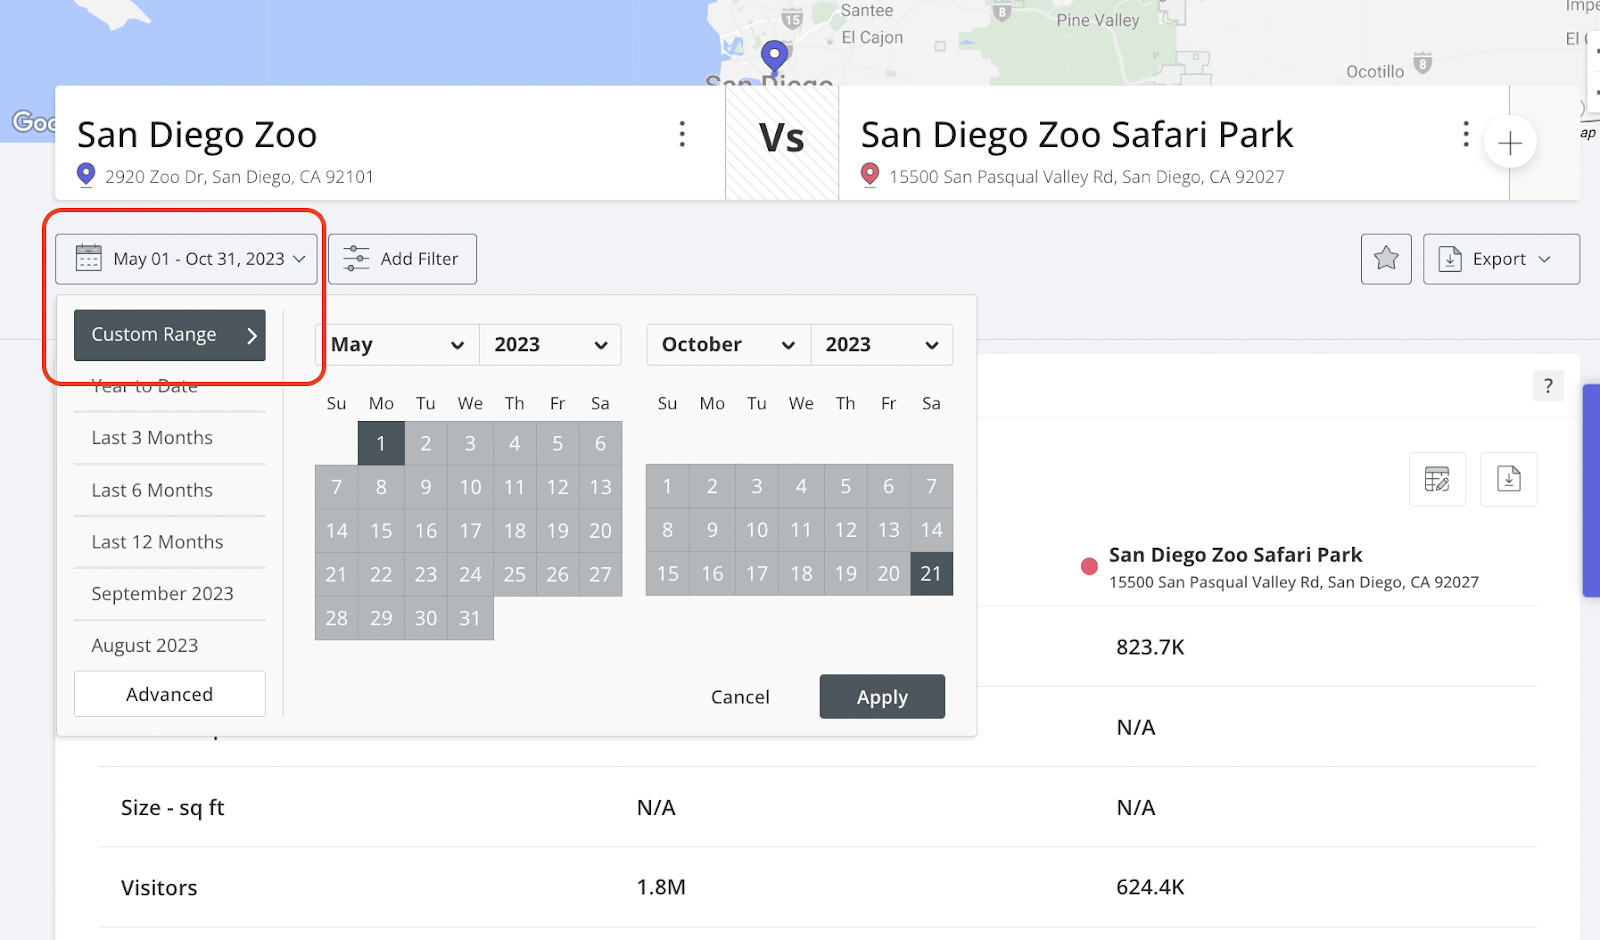Open the Export dropdown
This screenshot has width=1600, height=940.
pos(1501,259)
